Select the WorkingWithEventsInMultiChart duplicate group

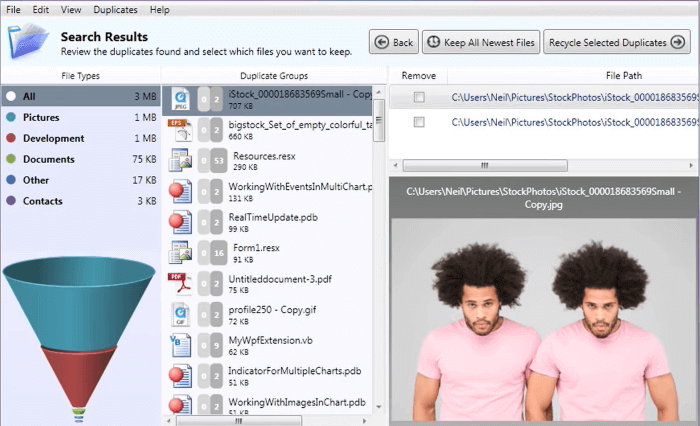click(x=267, y=192)
